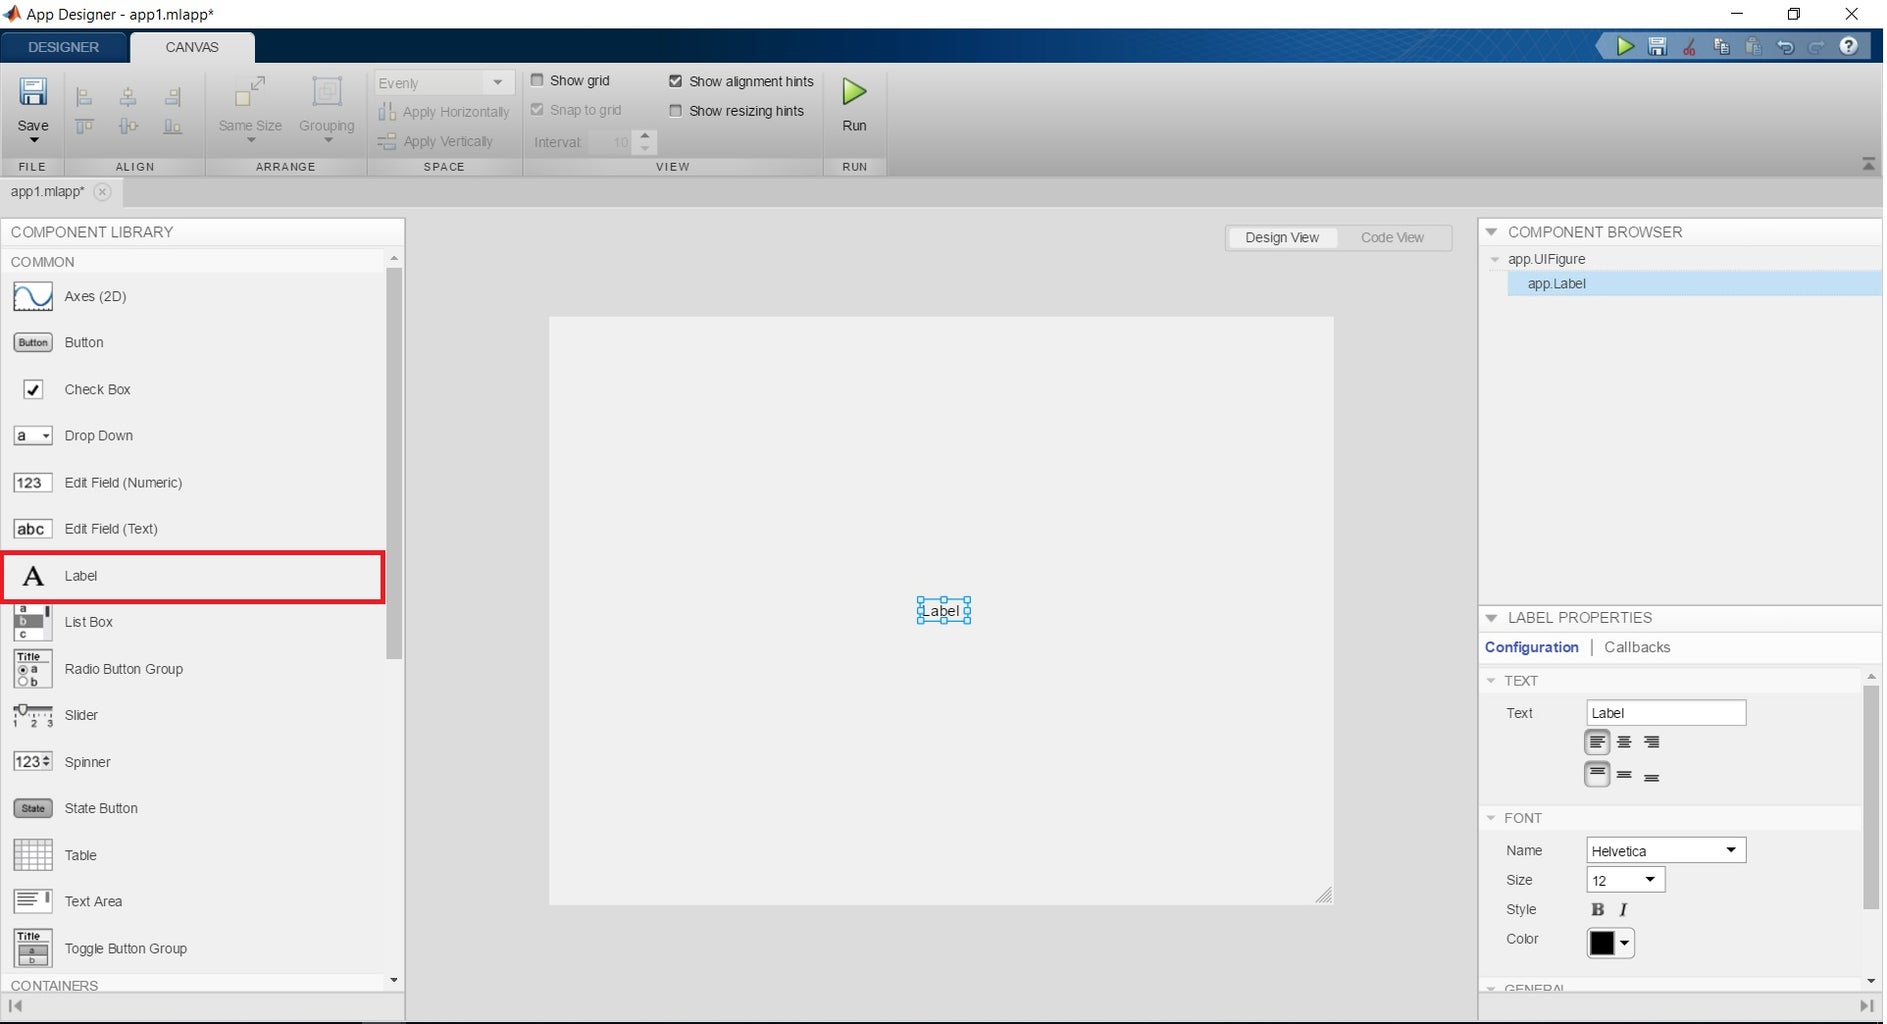The width and height of the screenshot is (1887, 1024).
Task: Choose the Table component
Action: point(79,855)
